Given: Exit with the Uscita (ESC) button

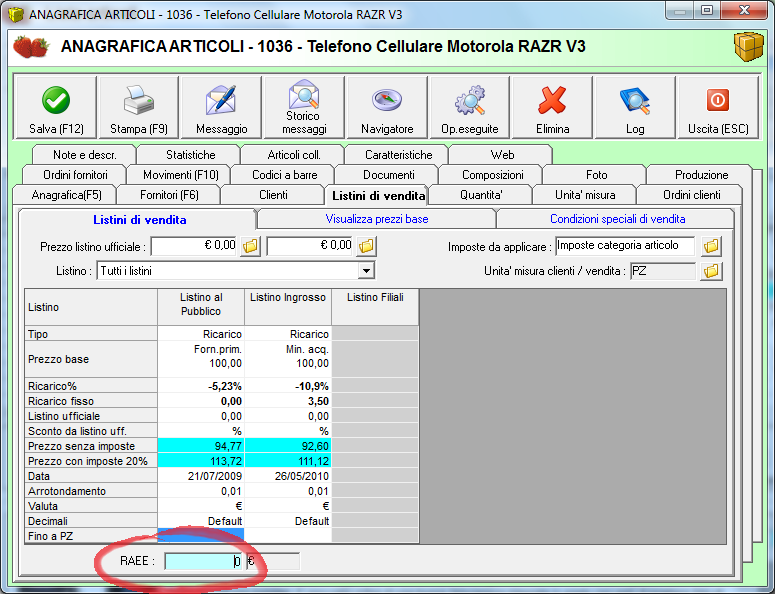Looking at the screenshot, I should coord(718,107).
